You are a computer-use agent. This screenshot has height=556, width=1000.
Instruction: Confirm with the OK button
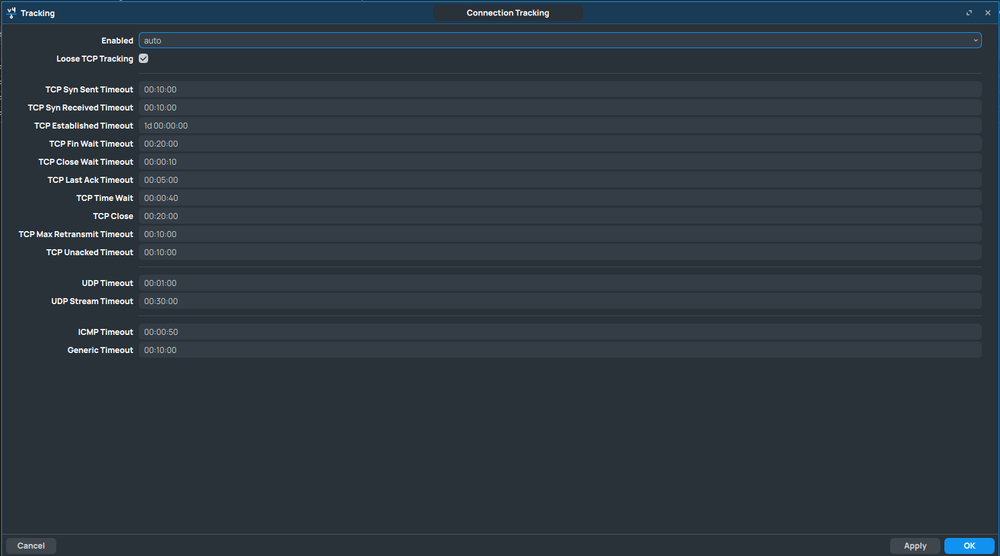click(x=969, y=546)
